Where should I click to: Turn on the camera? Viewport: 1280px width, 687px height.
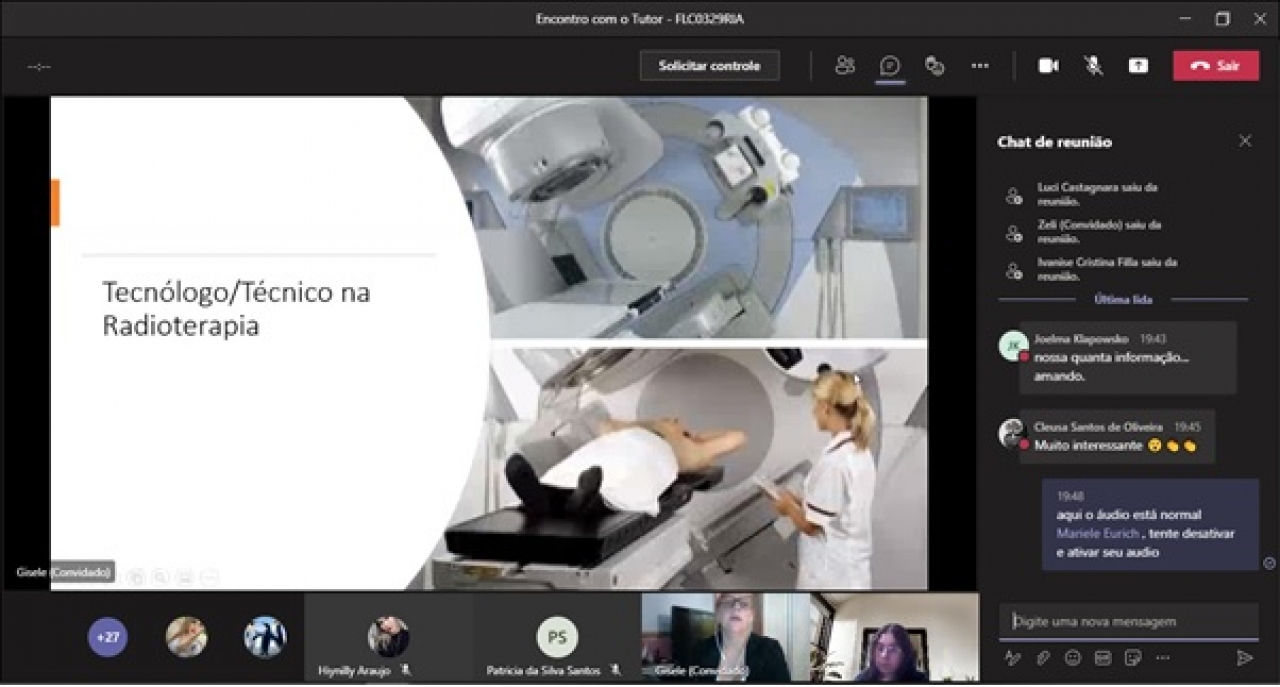(1048, 66)
